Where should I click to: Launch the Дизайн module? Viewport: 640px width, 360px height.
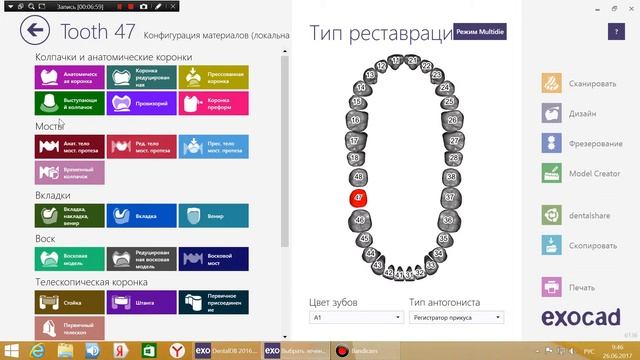[x=569, y=113]
